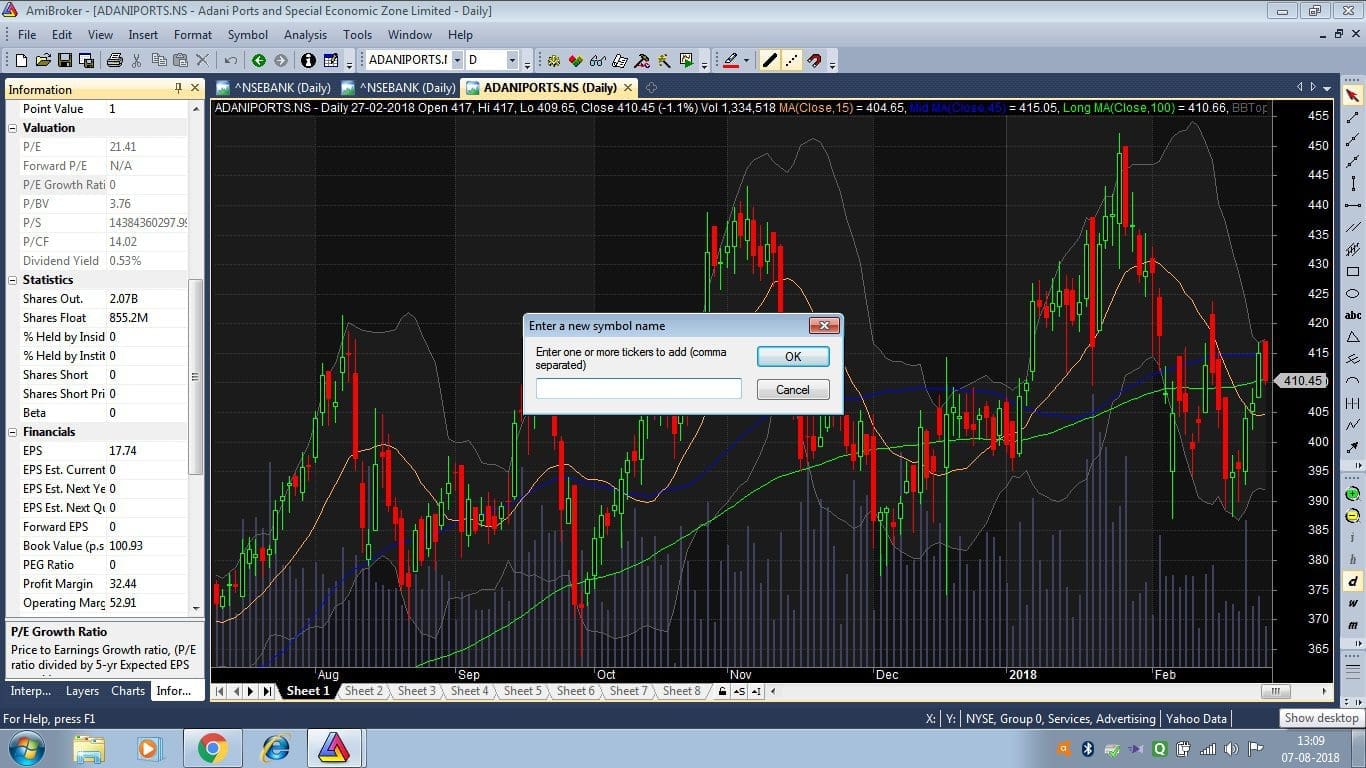1366x768 pixels.
Task: Switch to Sheet 8 tab
Action: 682,691
